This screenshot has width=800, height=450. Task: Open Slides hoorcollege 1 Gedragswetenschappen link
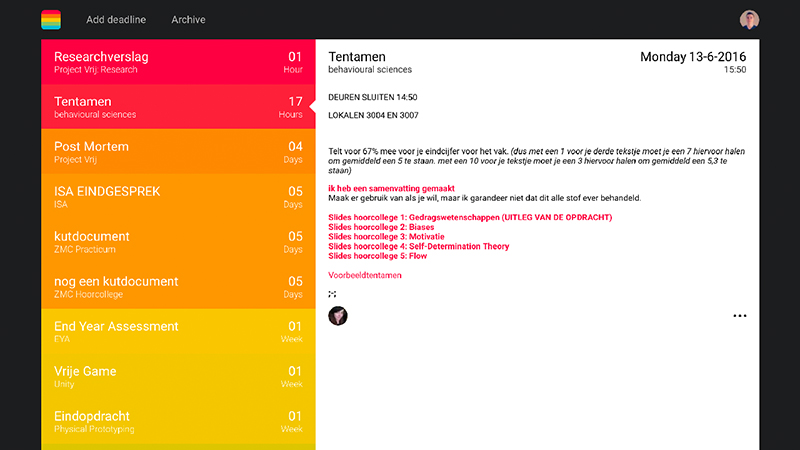tap(470, 217)
